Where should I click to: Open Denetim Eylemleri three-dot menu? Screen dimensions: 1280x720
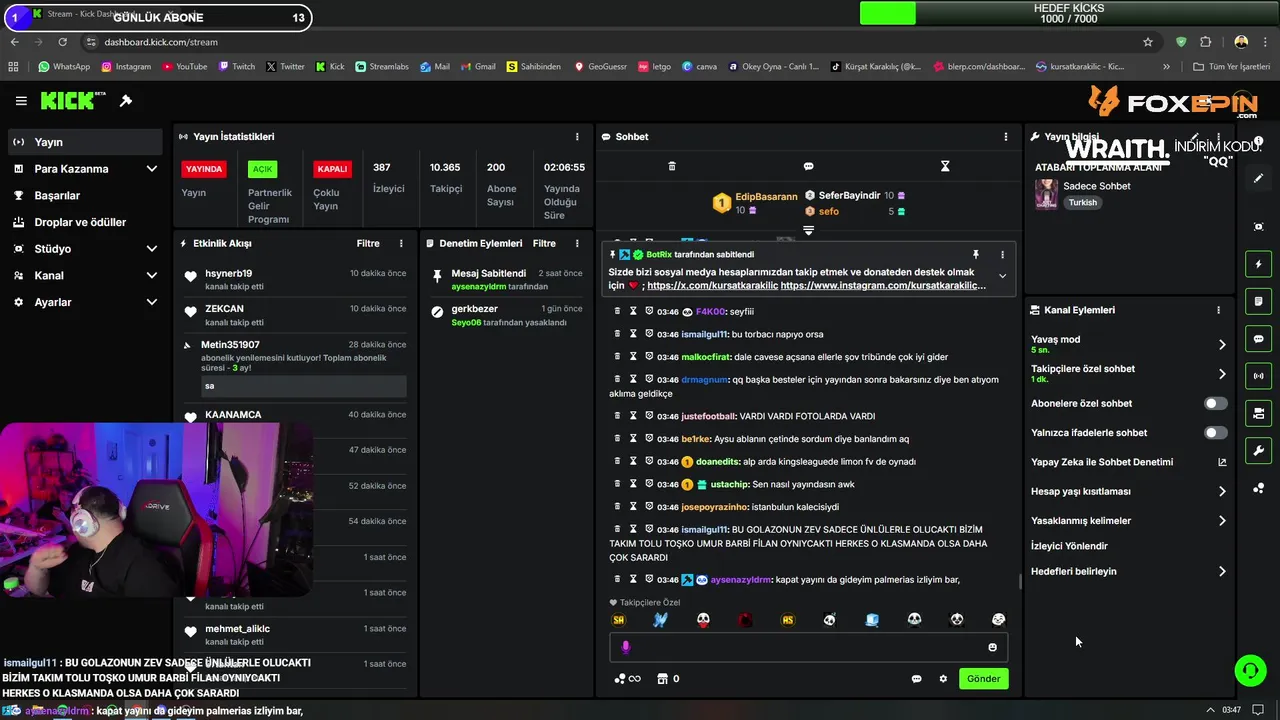(577, 244)
